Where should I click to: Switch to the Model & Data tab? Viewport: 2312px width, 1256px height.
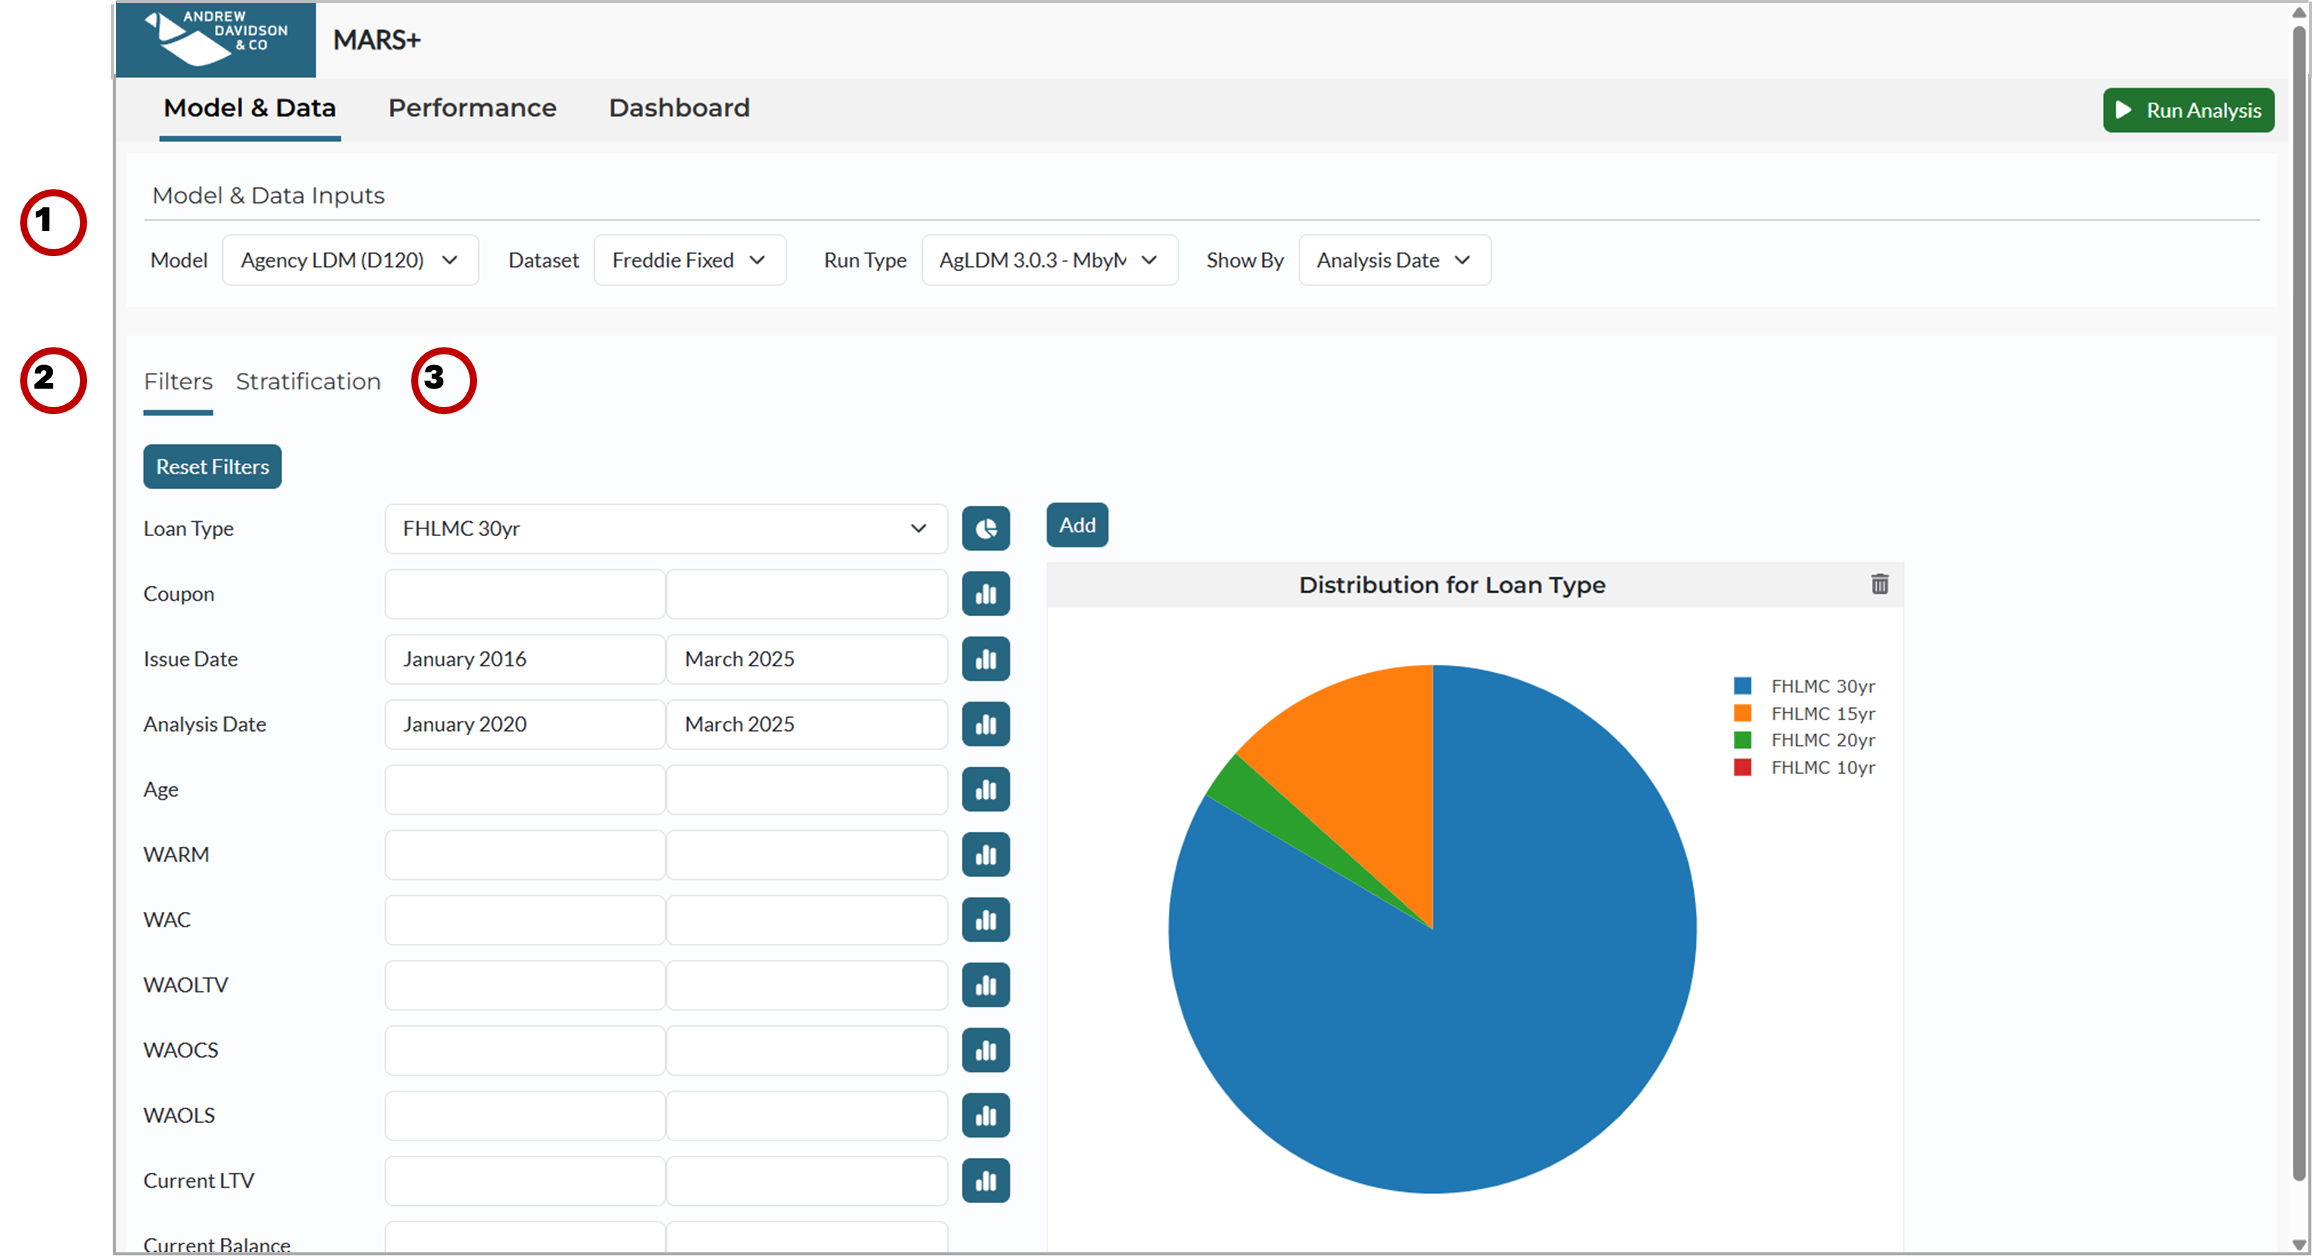pyautogui.click(x=250, y=108)
